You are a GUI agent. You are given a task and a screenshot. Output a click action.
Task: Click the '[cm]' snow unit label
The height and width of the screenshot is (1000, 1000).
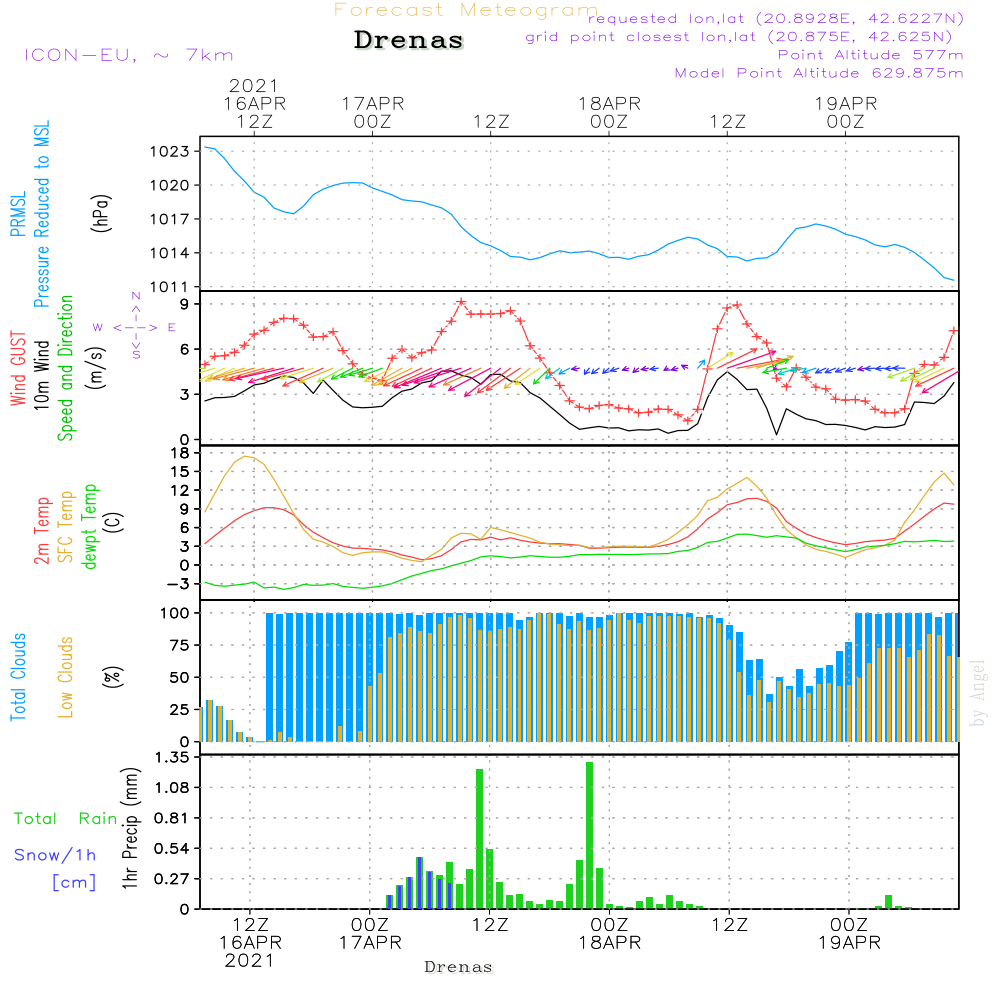tap(74, 882)
